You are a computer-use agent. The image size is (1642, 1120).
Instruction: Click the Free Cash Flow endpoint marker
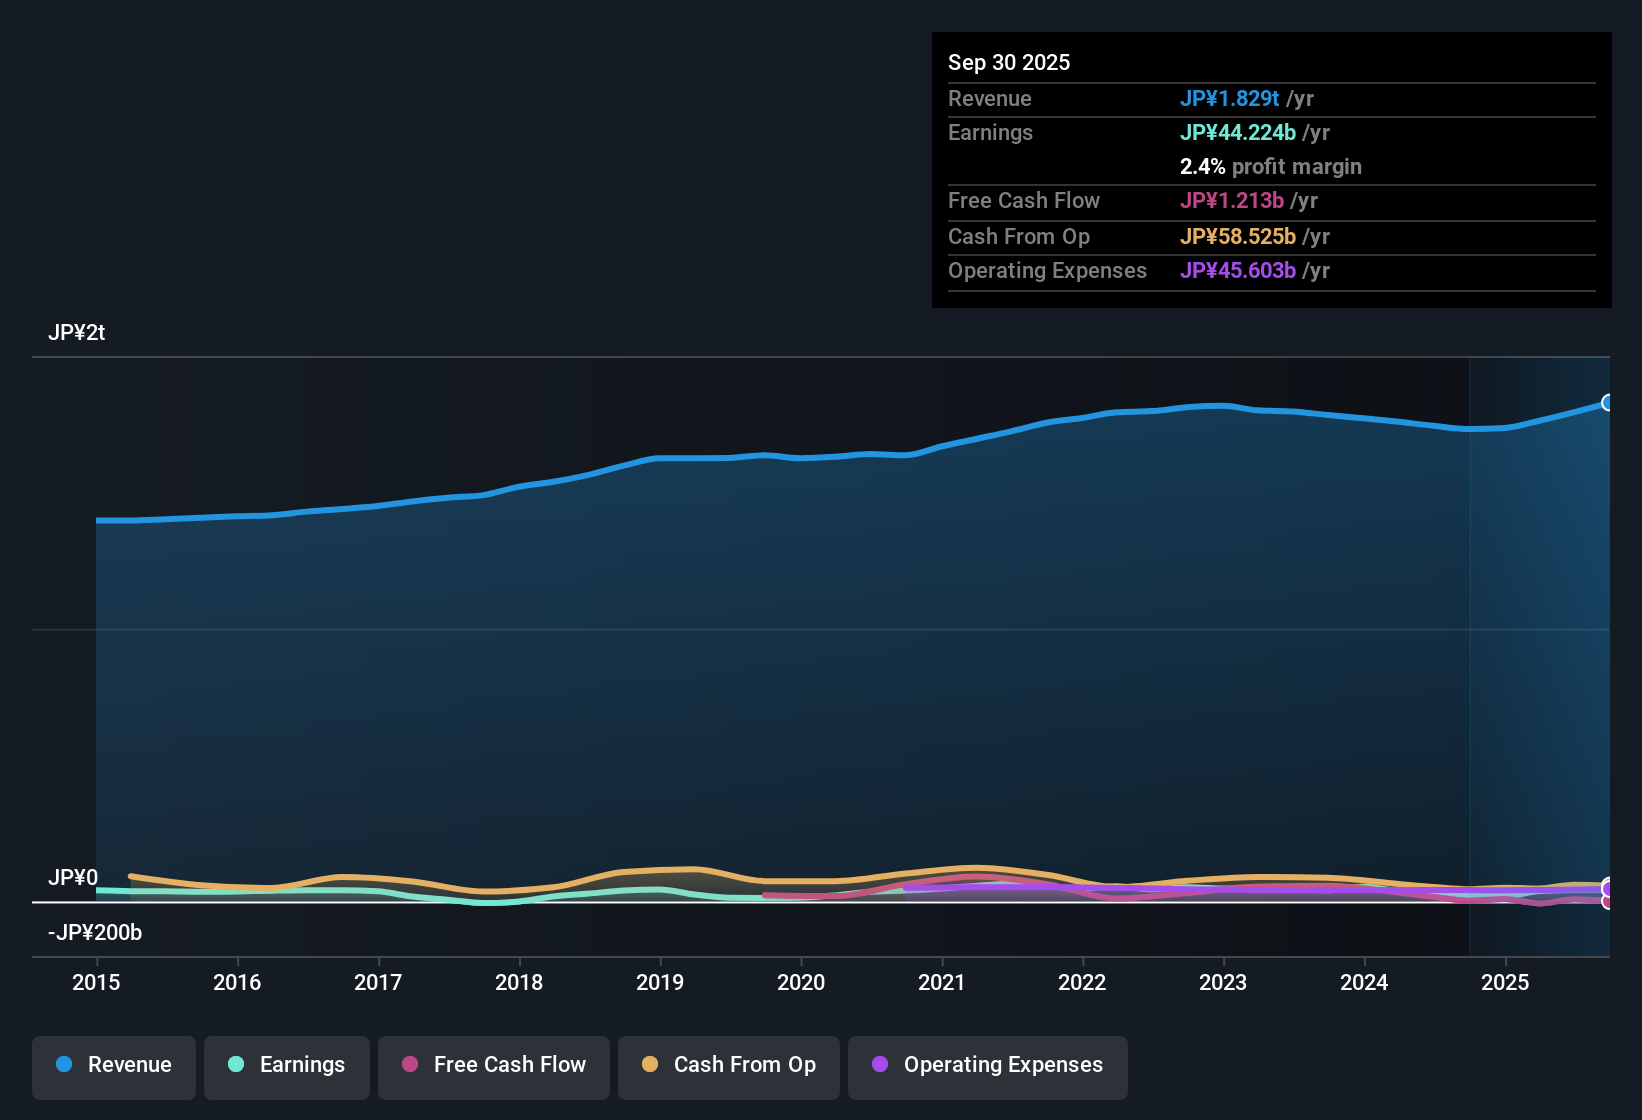tap(1608, 901)
